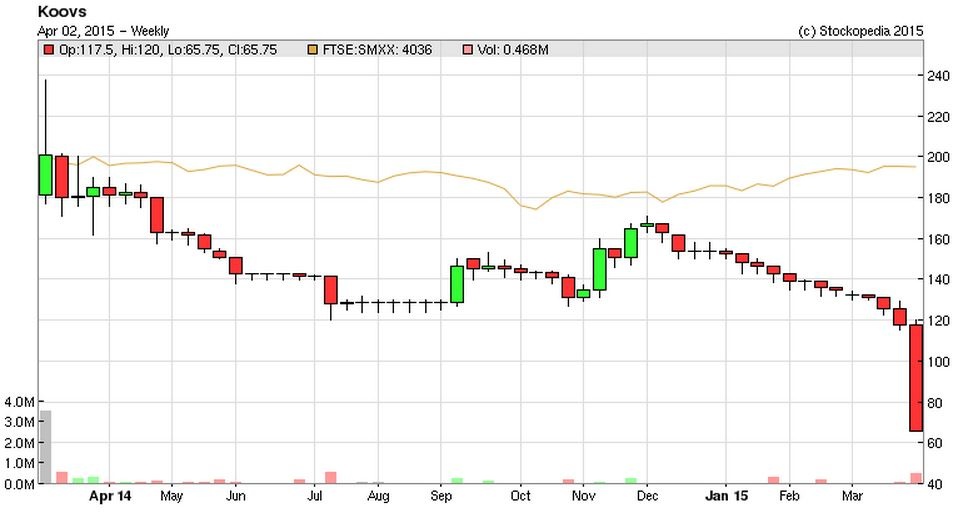Click the '2.0M' volume axis label

(19, 443)
